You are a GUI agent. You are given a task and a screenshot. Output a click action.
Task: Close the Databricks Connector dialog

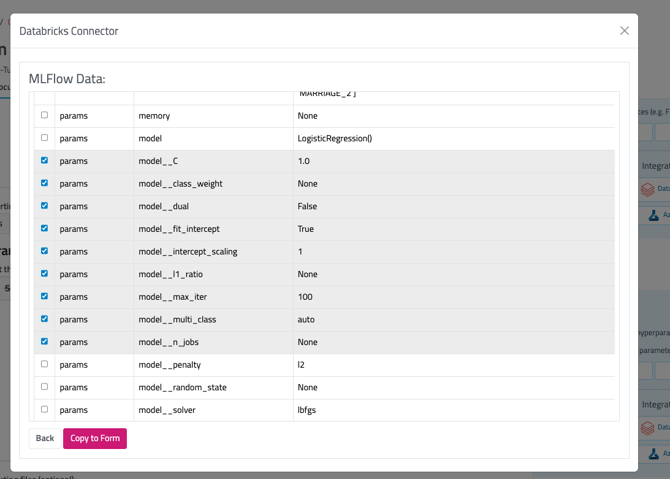click(624, 31)
